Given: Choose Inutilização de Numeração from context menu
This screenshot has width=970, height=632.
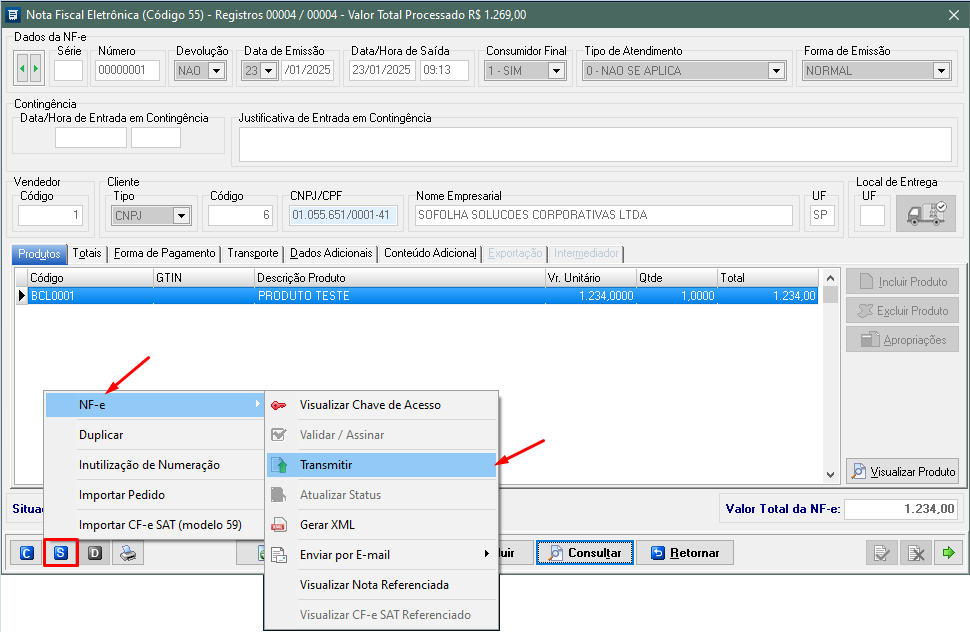Looking at the screenshot, I should click(x=149, y=465).
